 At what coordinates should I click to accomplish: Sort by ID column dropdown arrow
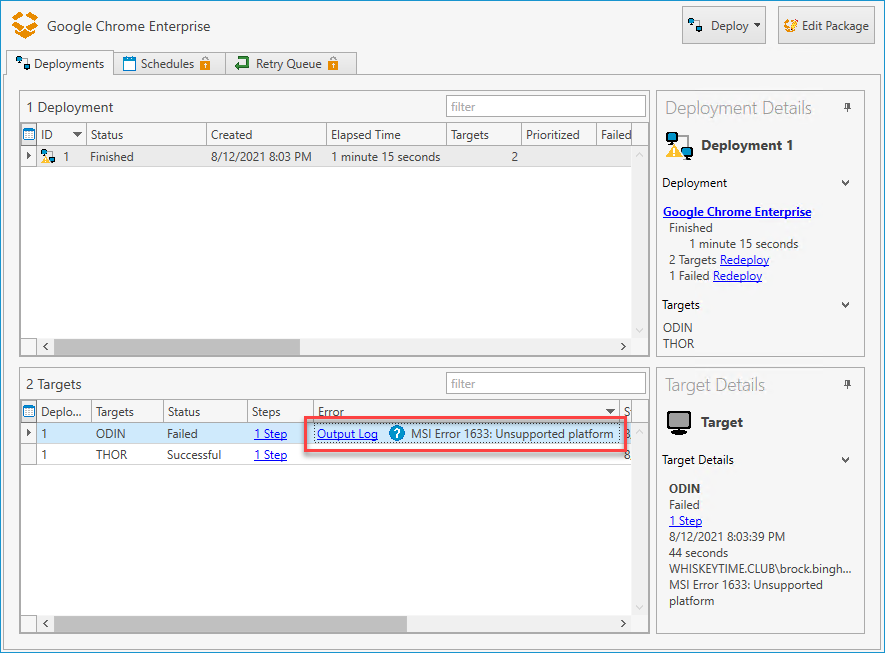[x=77, y=134]
